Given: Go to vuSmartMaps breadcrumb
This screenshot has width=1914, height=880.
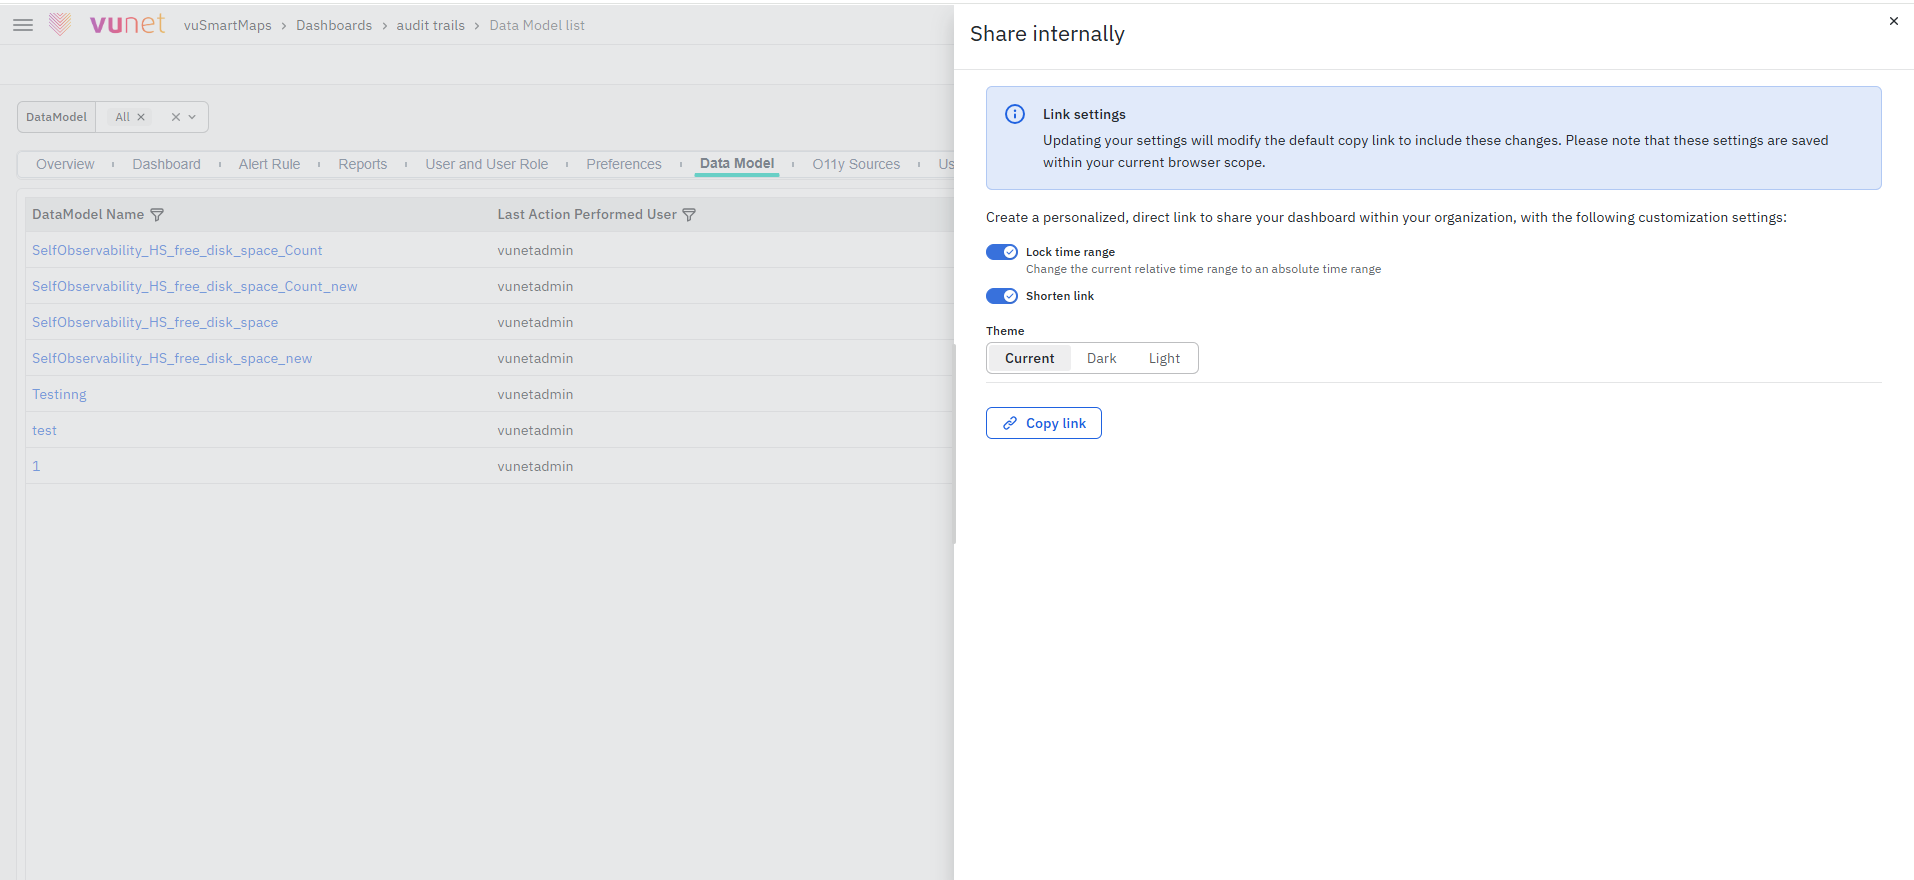Looking at the screenshot, I should pos(227,25).
